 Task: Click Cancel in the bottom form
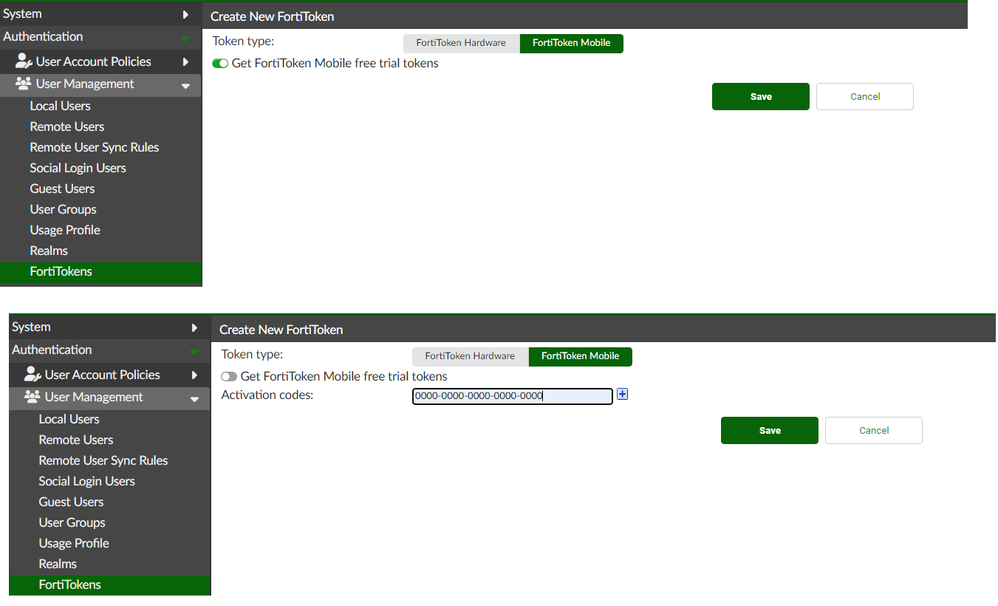tap(874, 430)
